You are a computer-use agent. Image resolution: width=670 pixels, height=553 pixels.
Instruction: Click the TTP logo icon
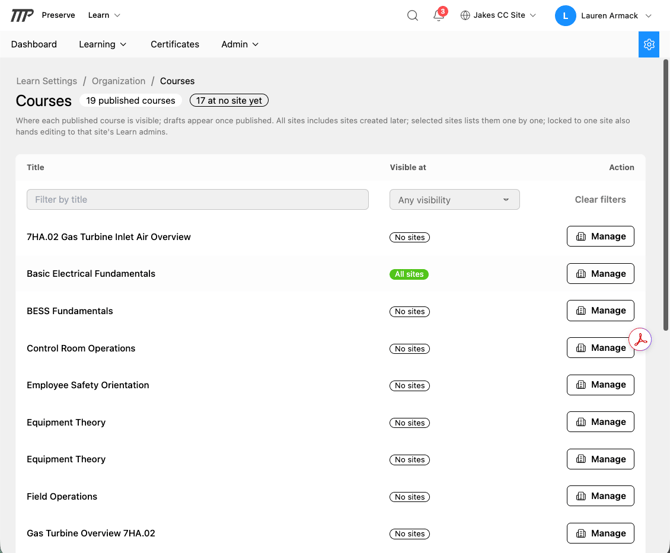pos(22,15)
